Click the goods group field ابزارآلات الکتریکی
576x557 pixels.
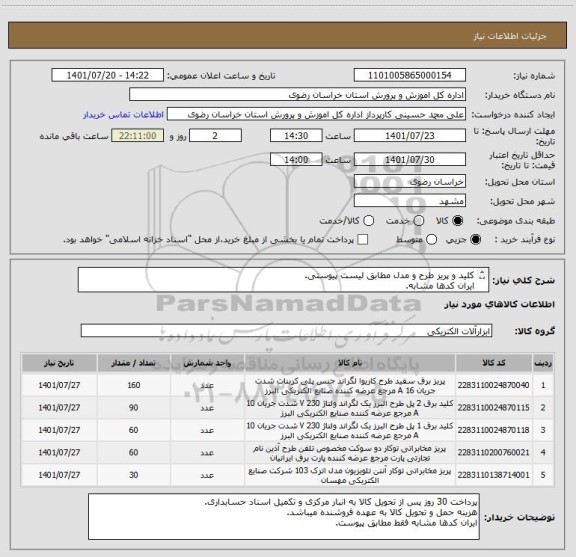coord(286,331)
